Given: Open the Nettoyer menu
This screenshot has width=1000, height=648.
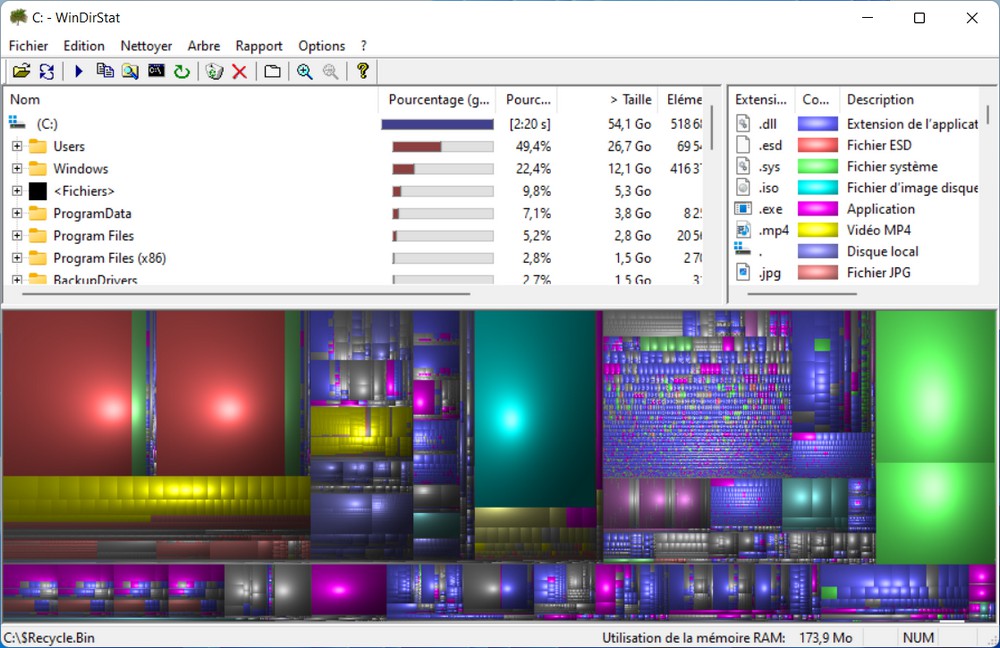Looking at the screenshot, I should 146,46.
